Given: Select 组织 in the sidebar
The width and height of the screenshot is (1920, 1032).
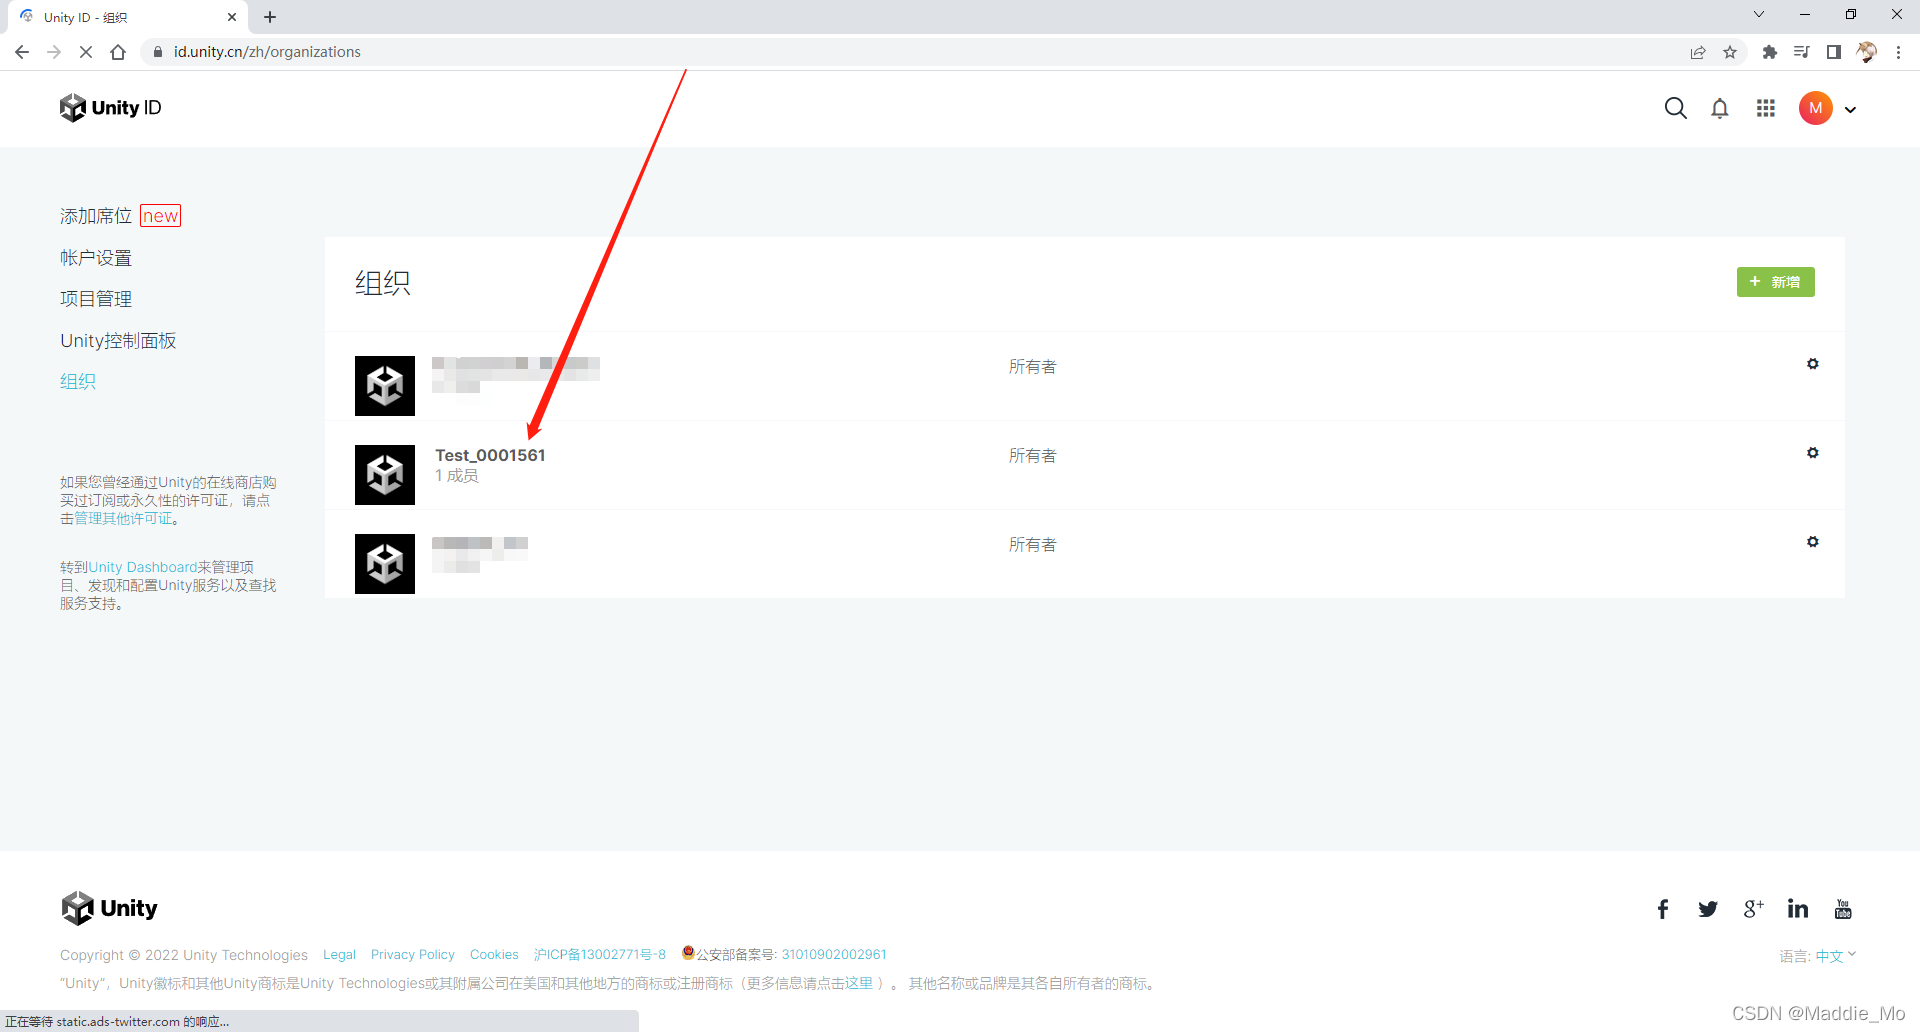Looking at the screenshot, I should [78, 381].
